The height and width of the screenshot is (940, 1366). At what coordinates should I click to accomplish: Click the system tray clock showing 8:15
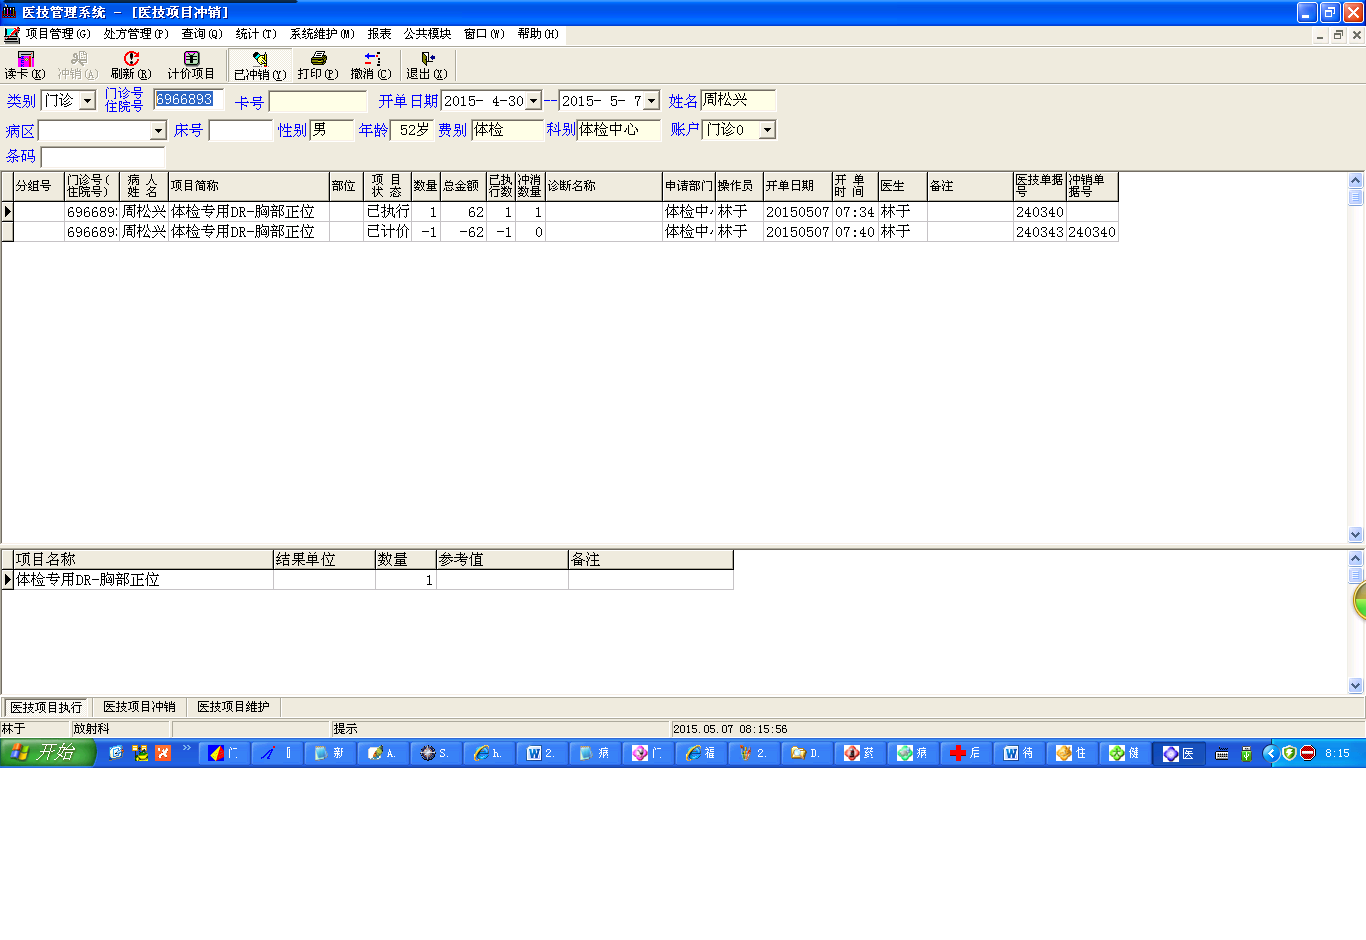pyautogui.click(x=1337, y=754)
